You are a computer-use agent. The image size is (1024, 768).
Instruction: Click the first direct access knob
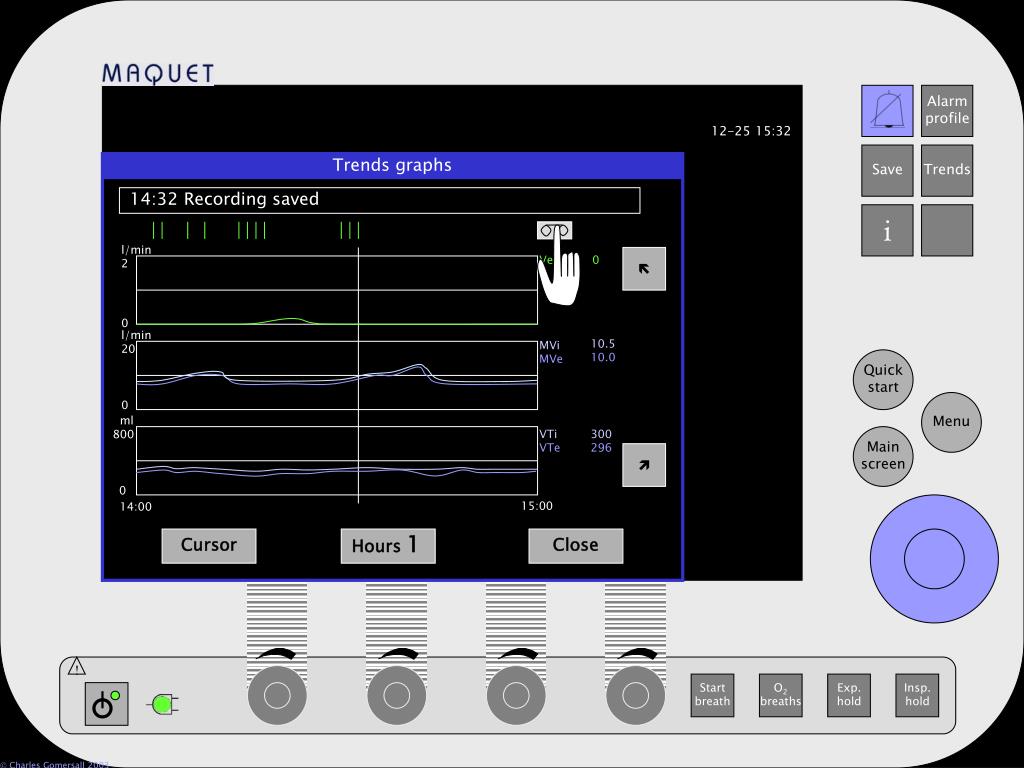pos(277,696)
